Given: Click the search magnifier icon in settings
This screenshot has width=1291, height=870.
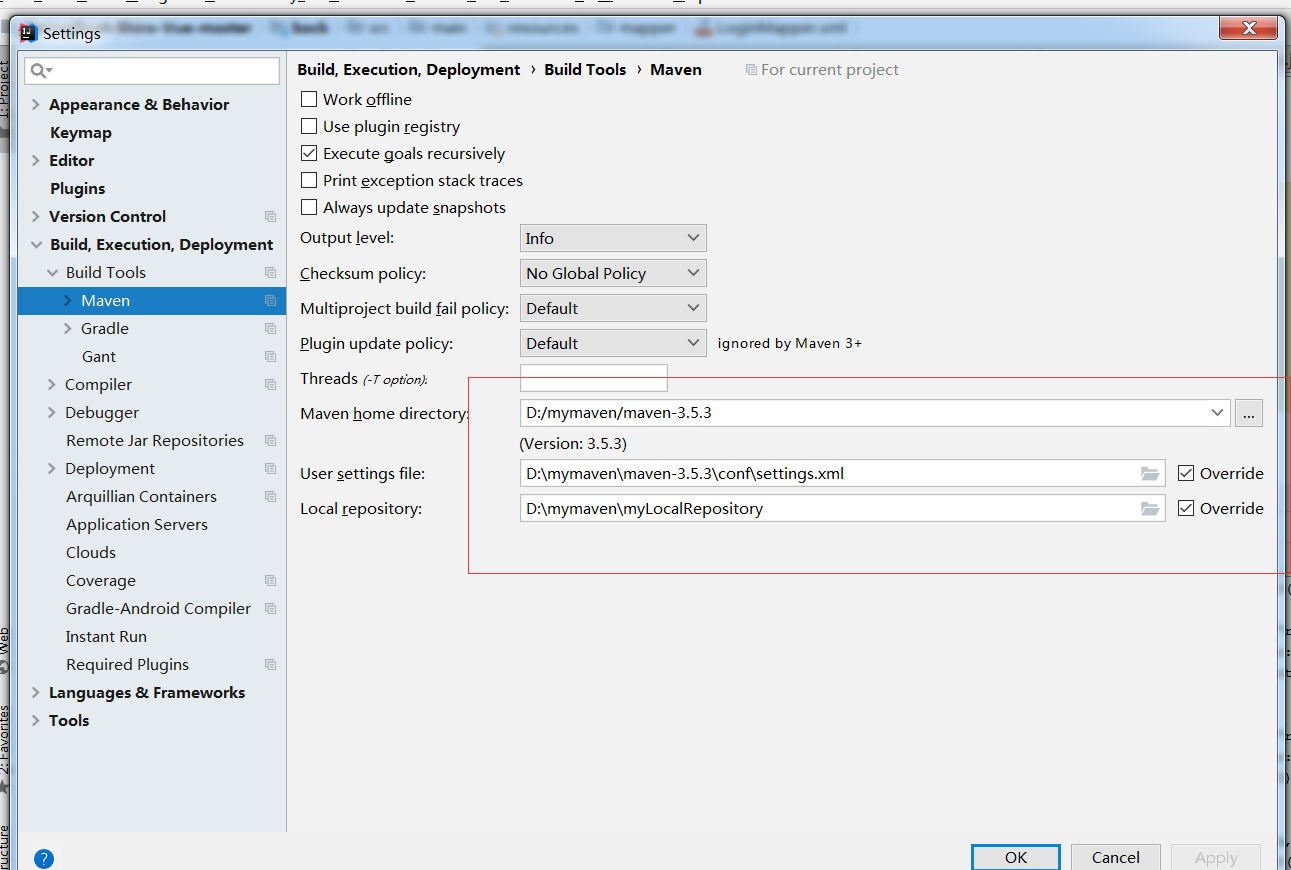Looking at the screenshot, I should click(x=39, y=71).
